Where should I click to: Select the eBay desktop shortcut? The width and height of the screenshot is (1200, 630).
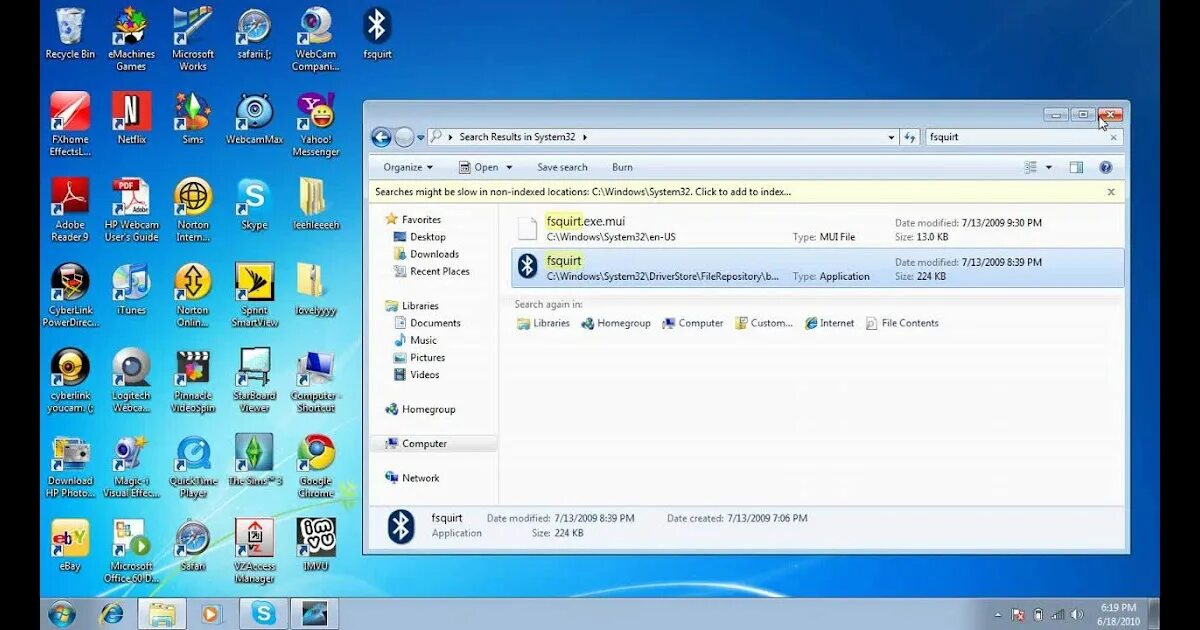click(x=70, y=545)
